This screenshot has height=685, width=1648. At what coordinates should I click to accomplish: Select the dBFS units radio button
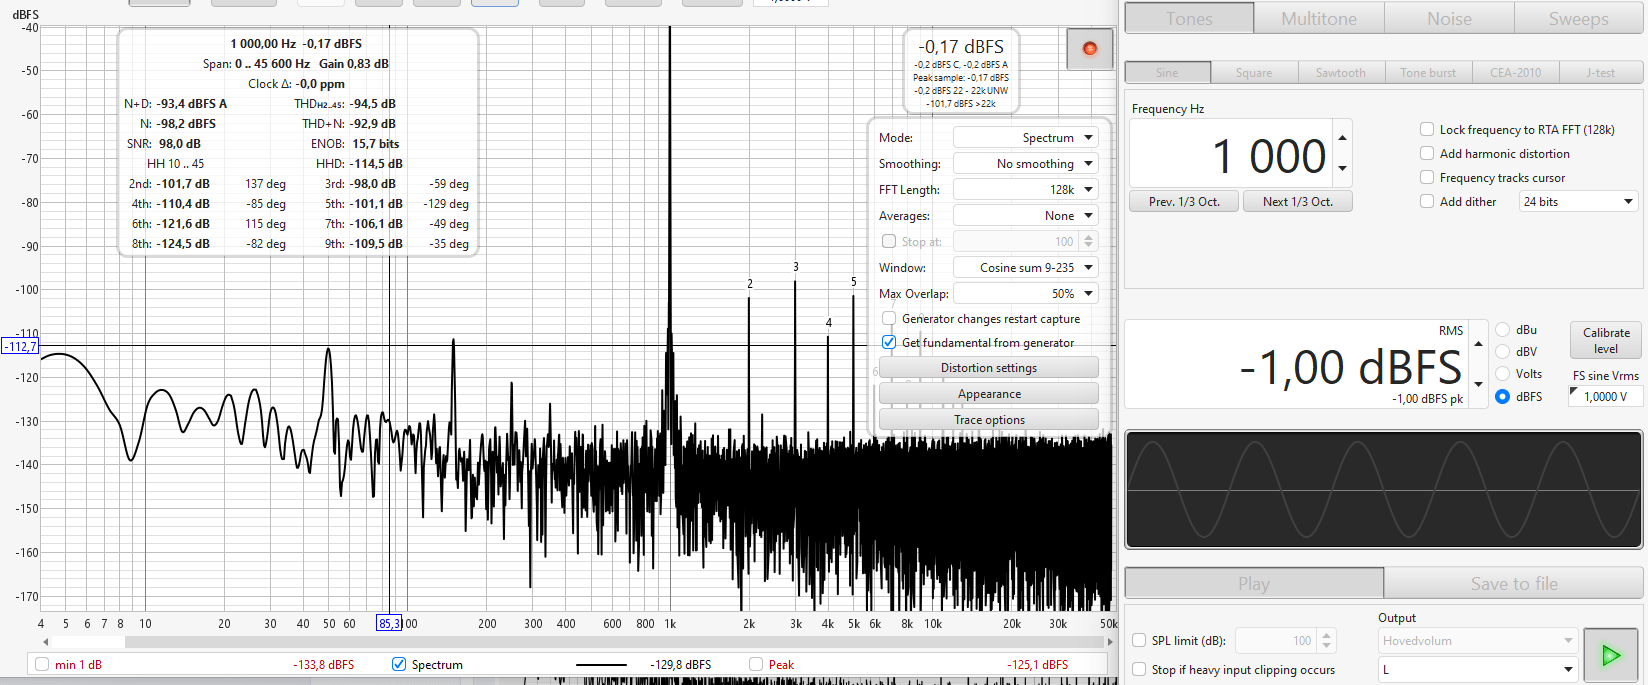coord(1503,396)
